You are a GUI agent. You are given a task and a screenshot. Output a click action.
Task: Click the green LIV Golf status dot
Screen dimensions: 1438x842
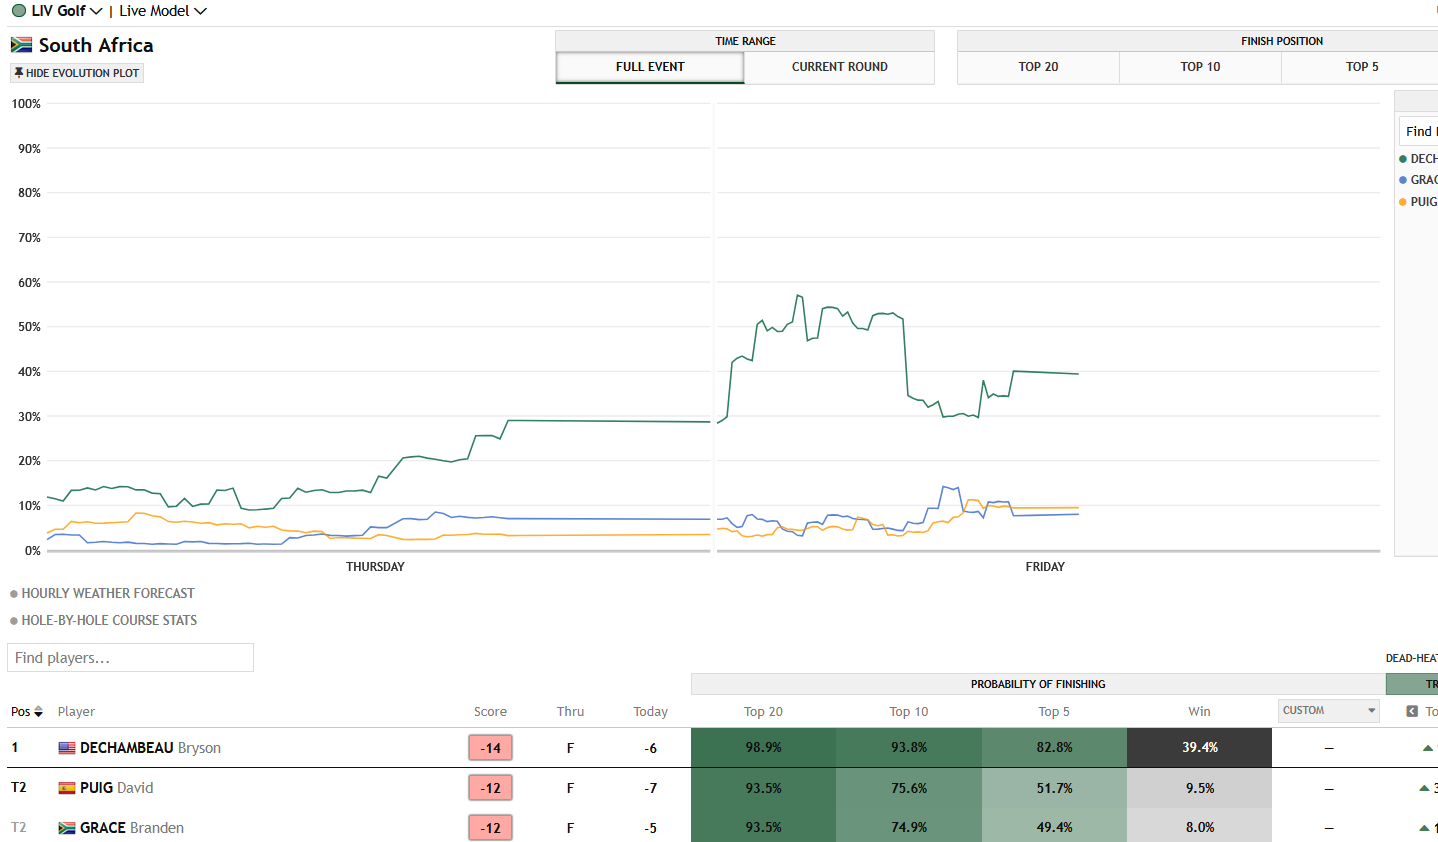point(19,11)
